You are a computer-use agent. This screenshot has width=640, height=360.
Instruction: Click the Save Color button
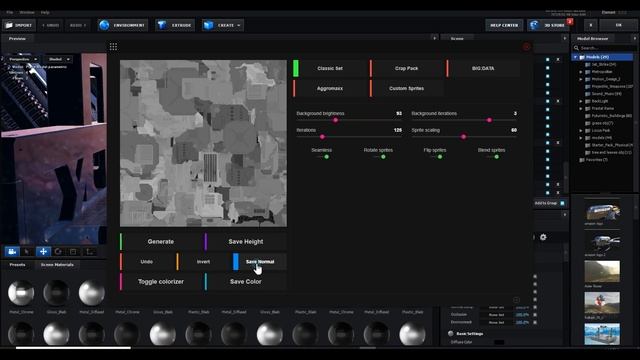(x=246, y=282)
